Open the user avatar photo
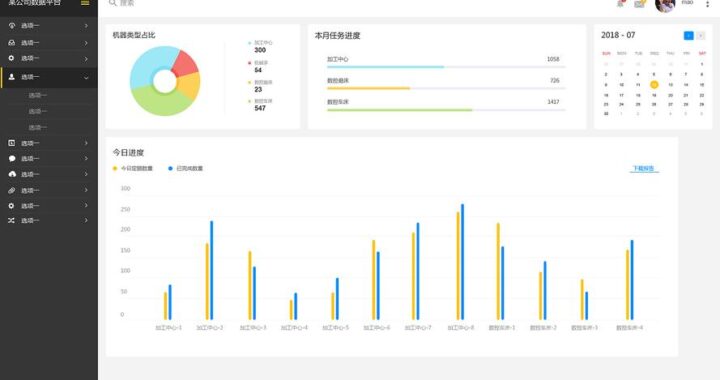This screenshot has height=380, width=720. 664,5
